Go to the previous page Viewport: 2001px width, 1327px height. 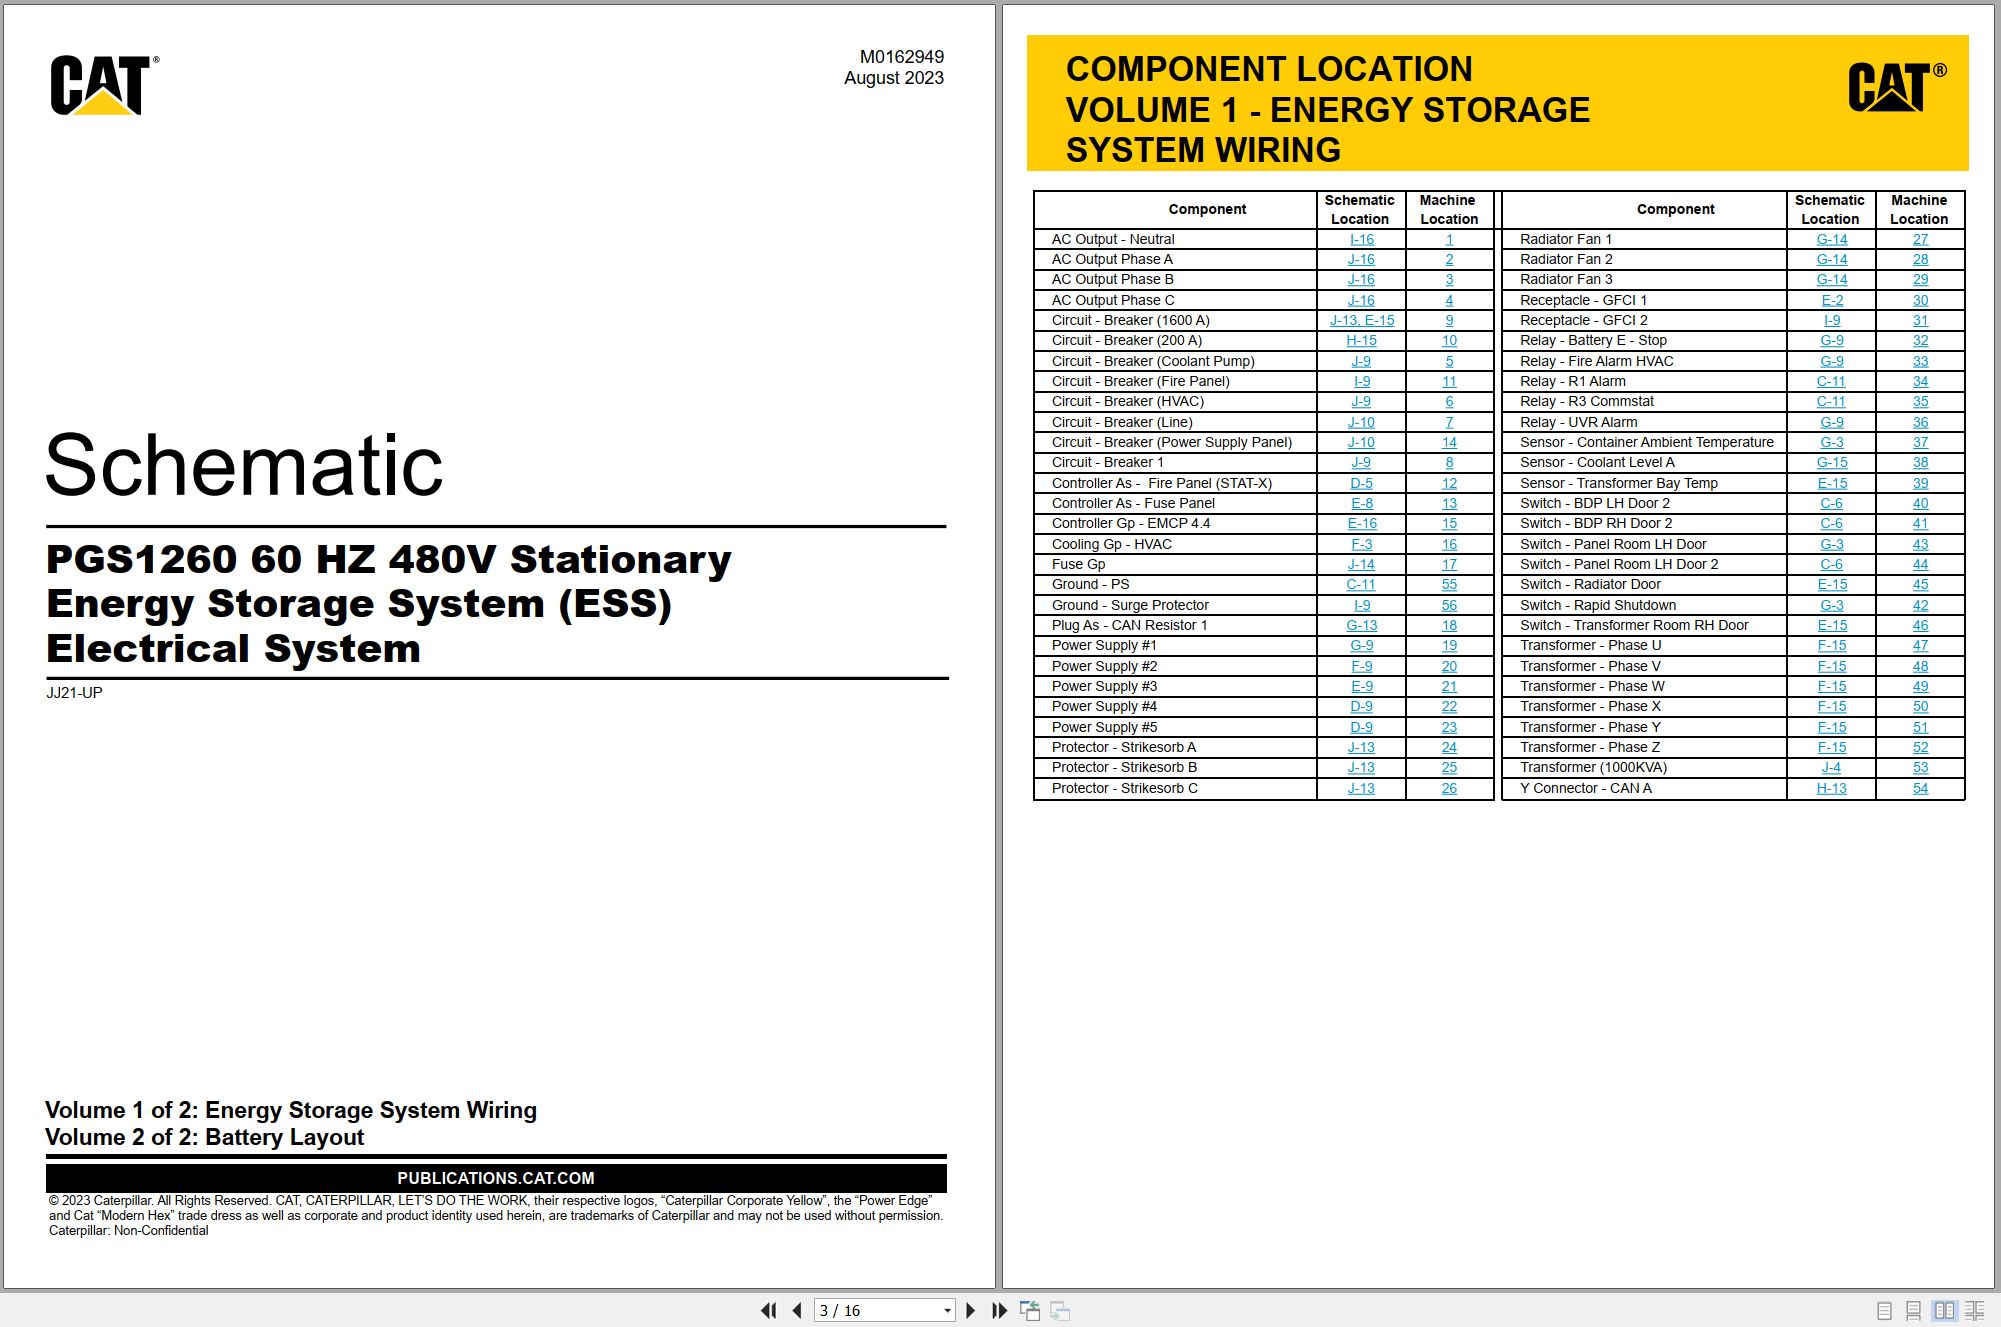click(797, 1310)
